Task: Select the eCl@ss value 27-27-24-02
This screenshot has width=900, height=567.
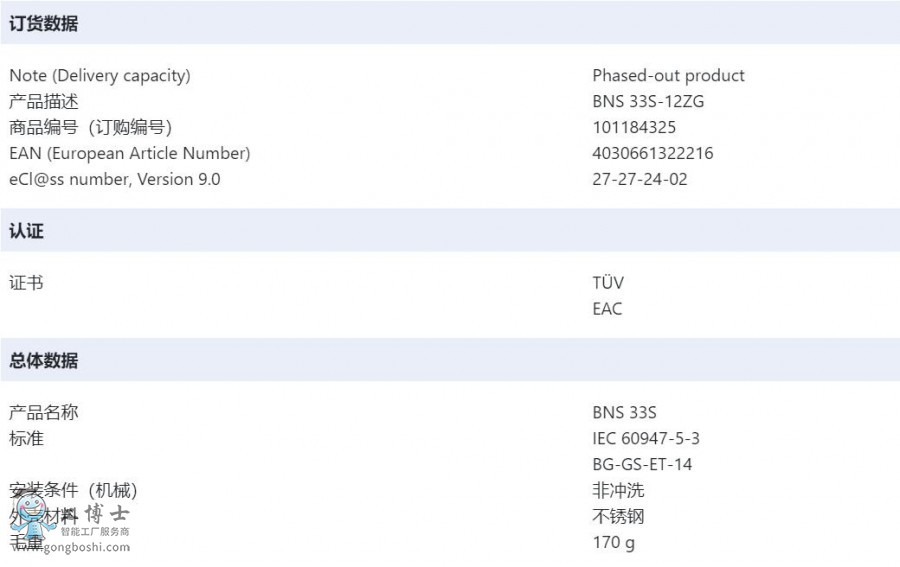Action: click(x=639, y=179)
